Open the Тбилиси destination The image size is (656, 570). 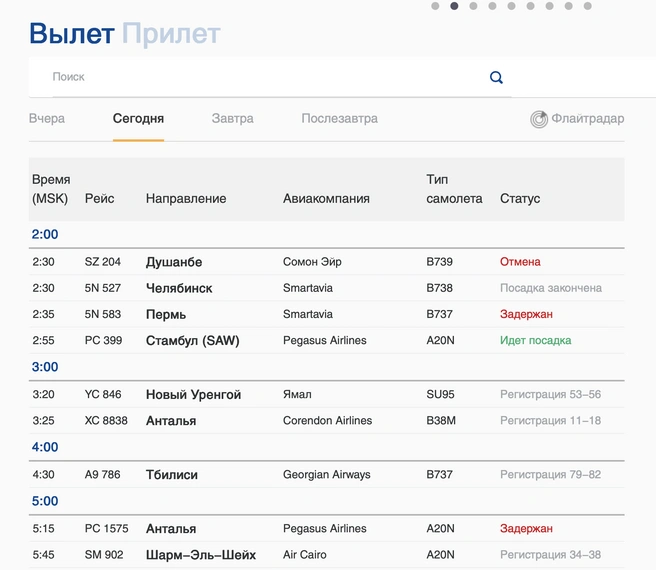point(172,475)
